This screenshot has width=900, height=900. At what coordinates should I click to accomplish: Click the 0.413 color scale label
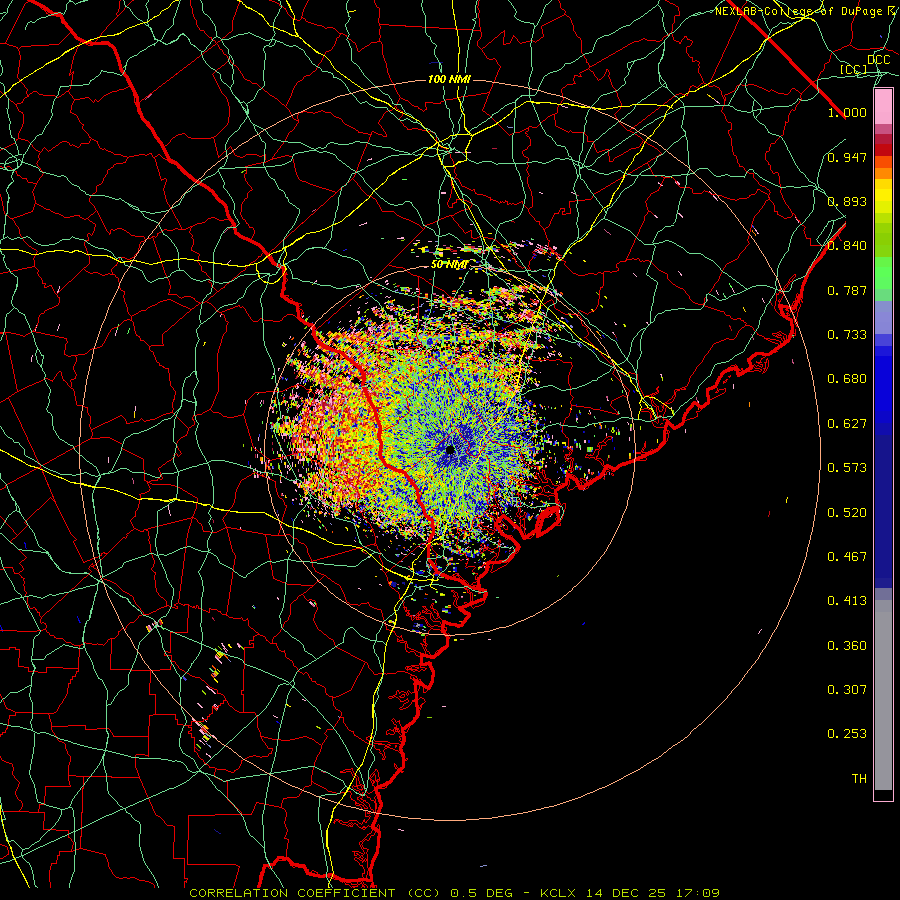point(847,601)
